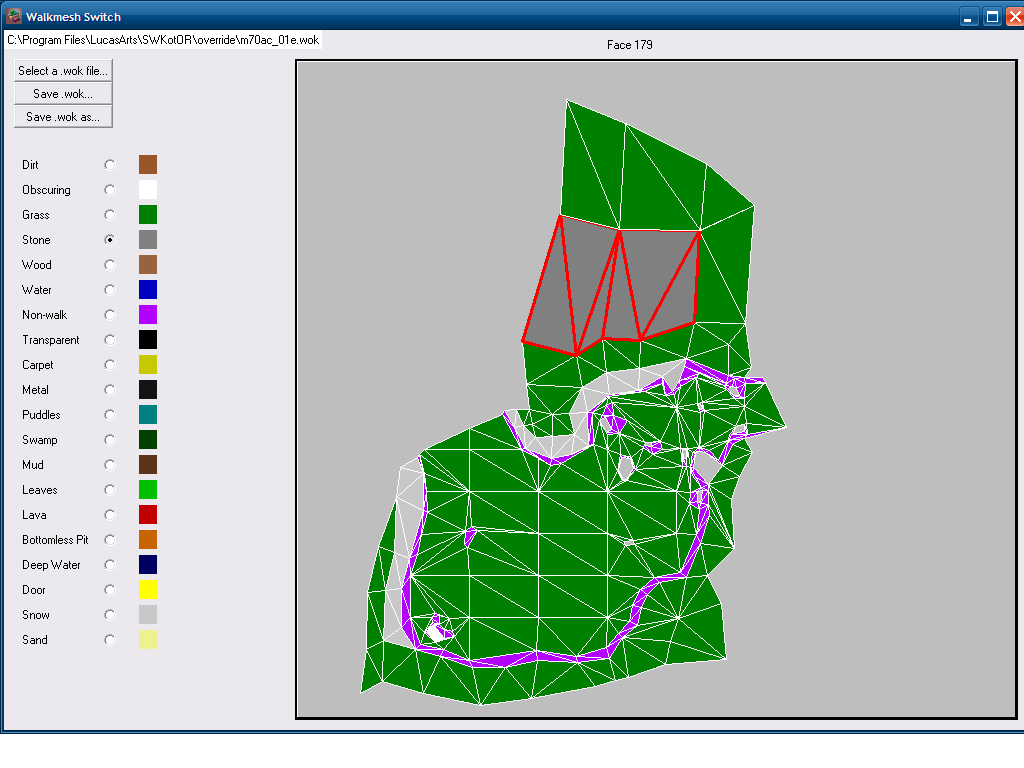The width and height of the screenshot is (1024, 768).
Task: Minimize the Walkmesh Switch window
Action: (968, 17)
